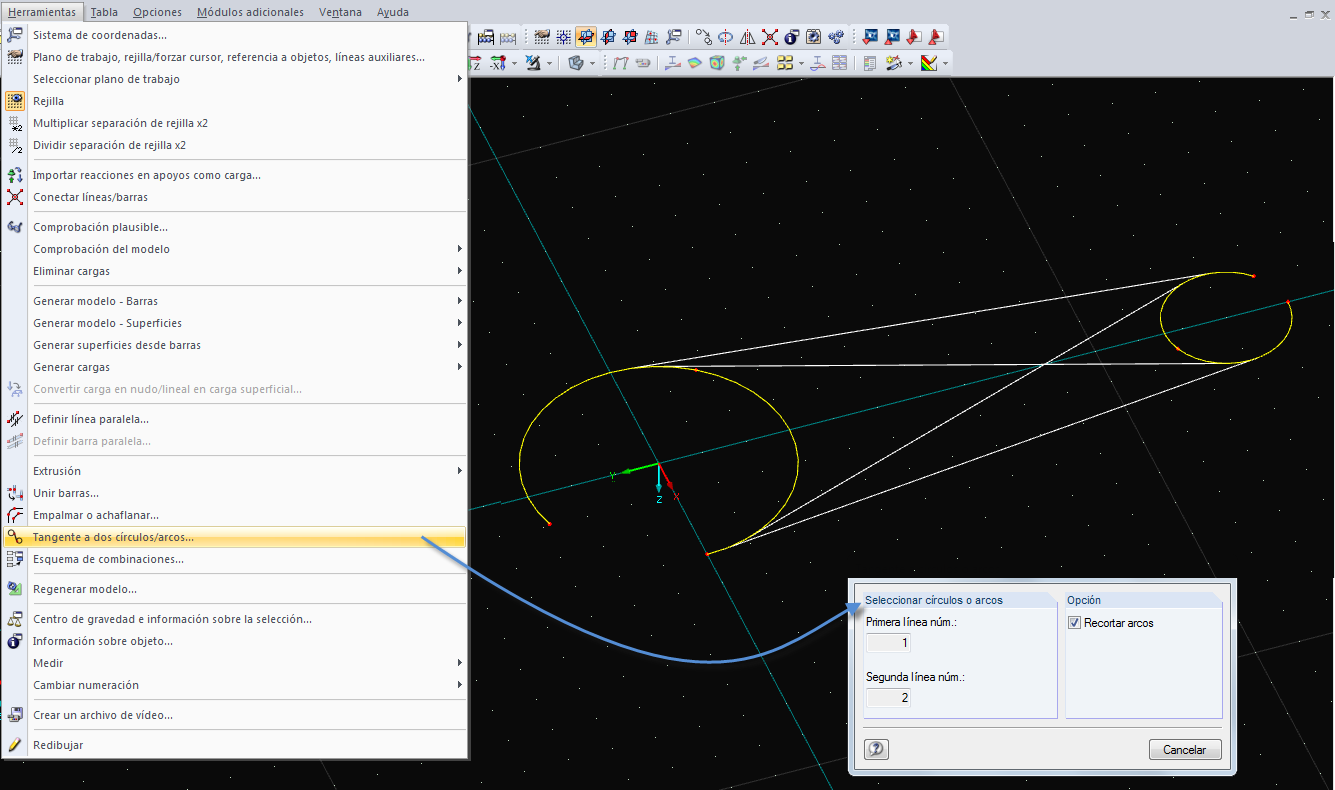The height and width of the screenshot is (790, 1335).
Task: Select Tangente a dos círculos/arcos menu entry
Action: [x=113, y=537]
